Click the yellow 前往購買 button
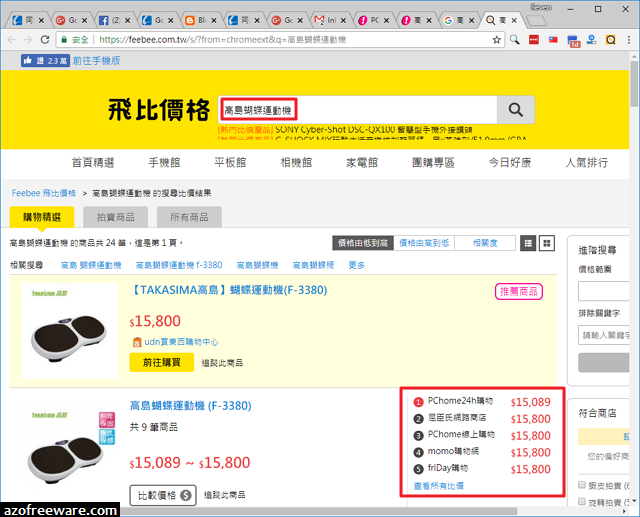 pyautogui.click(x=162, y=362)
